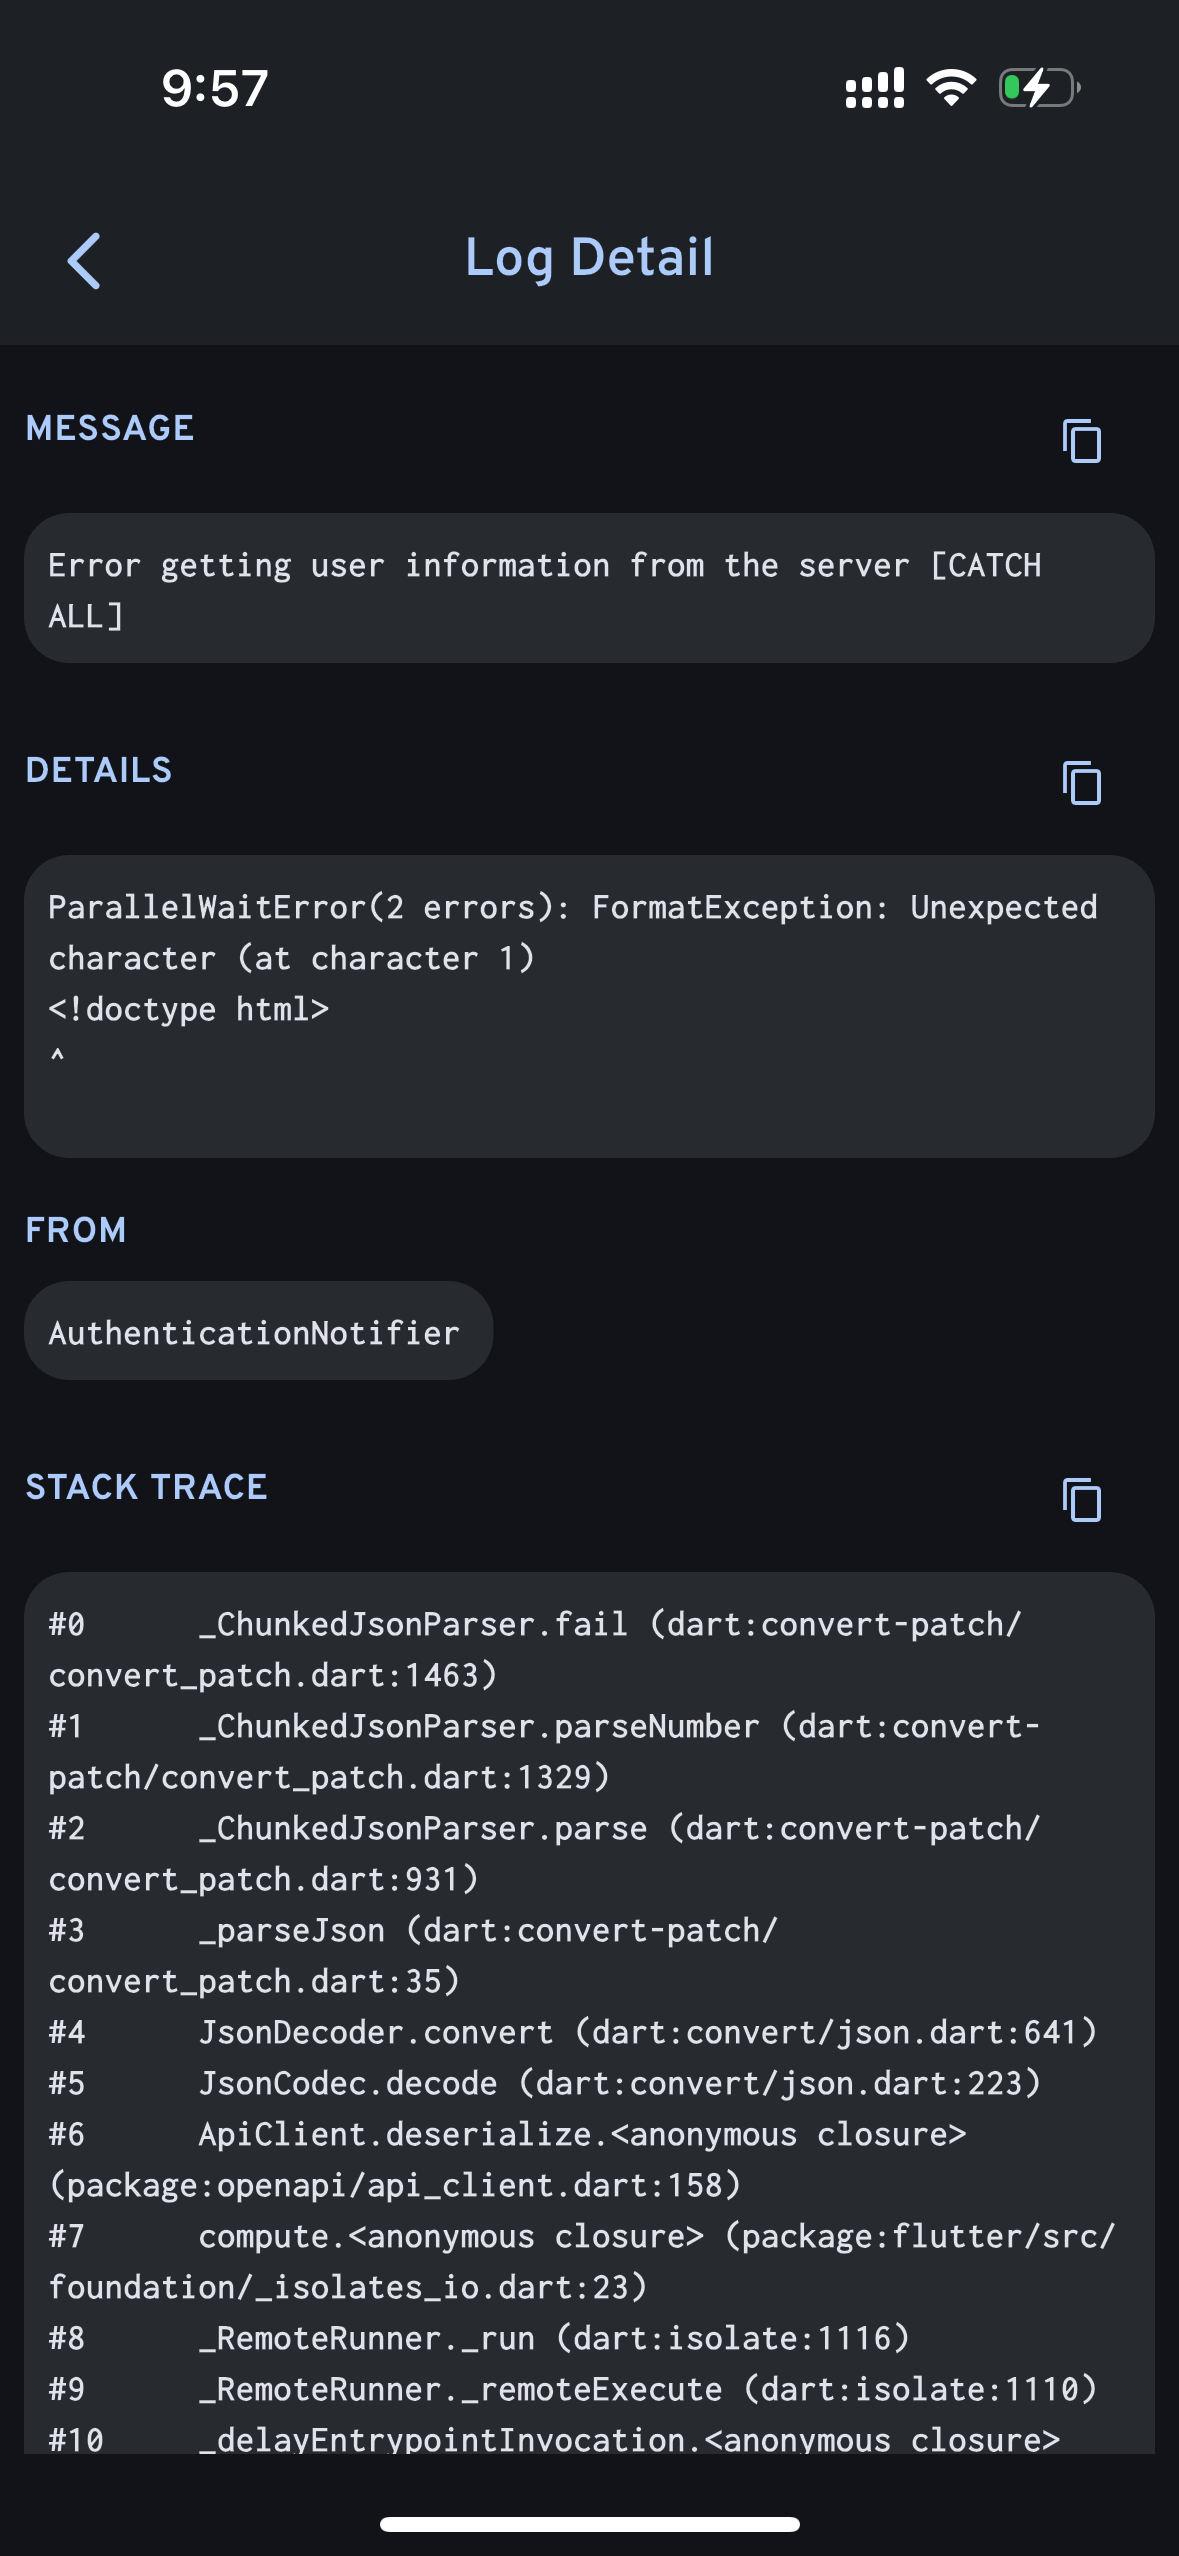Tap the cellular signal bars
Viewport: 1179px width, 2556px height.
coord(874,88)
